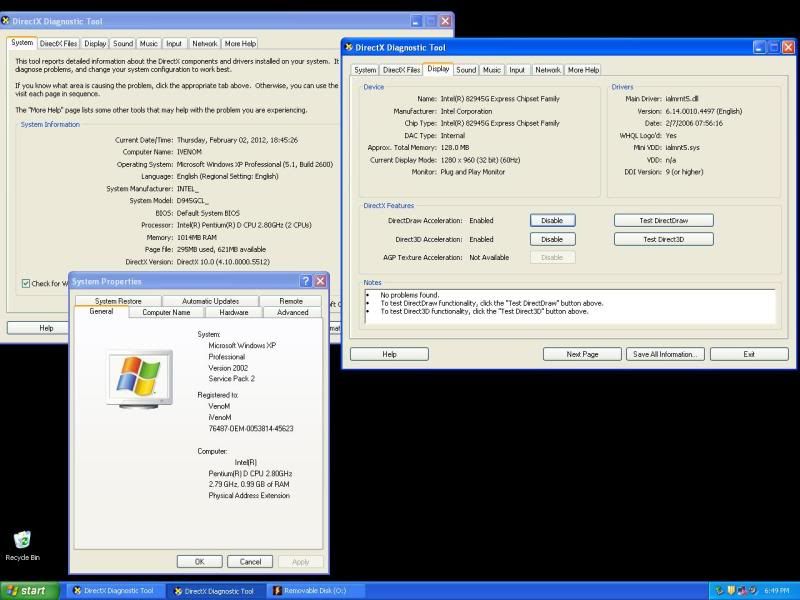800x600 pixels.
Task: Select the Display tab in the front DirectX window
Action: [x=438, y=69]
